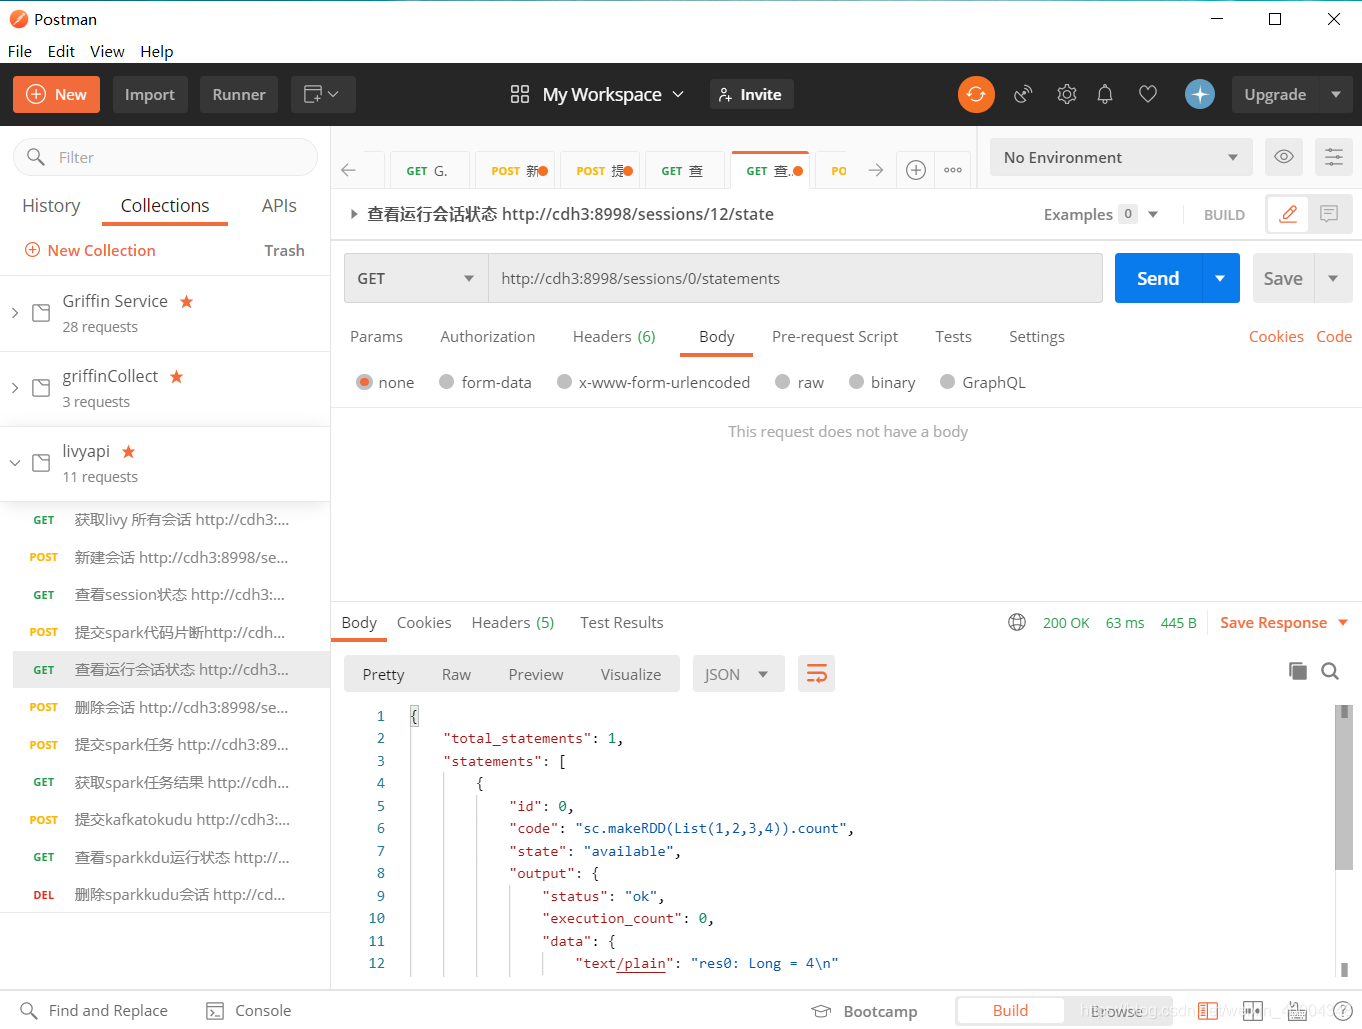Copy the response body to clipboard
This screenshot has width=1362, height=1029.
pyautogui.click(x=1298, y=671)
